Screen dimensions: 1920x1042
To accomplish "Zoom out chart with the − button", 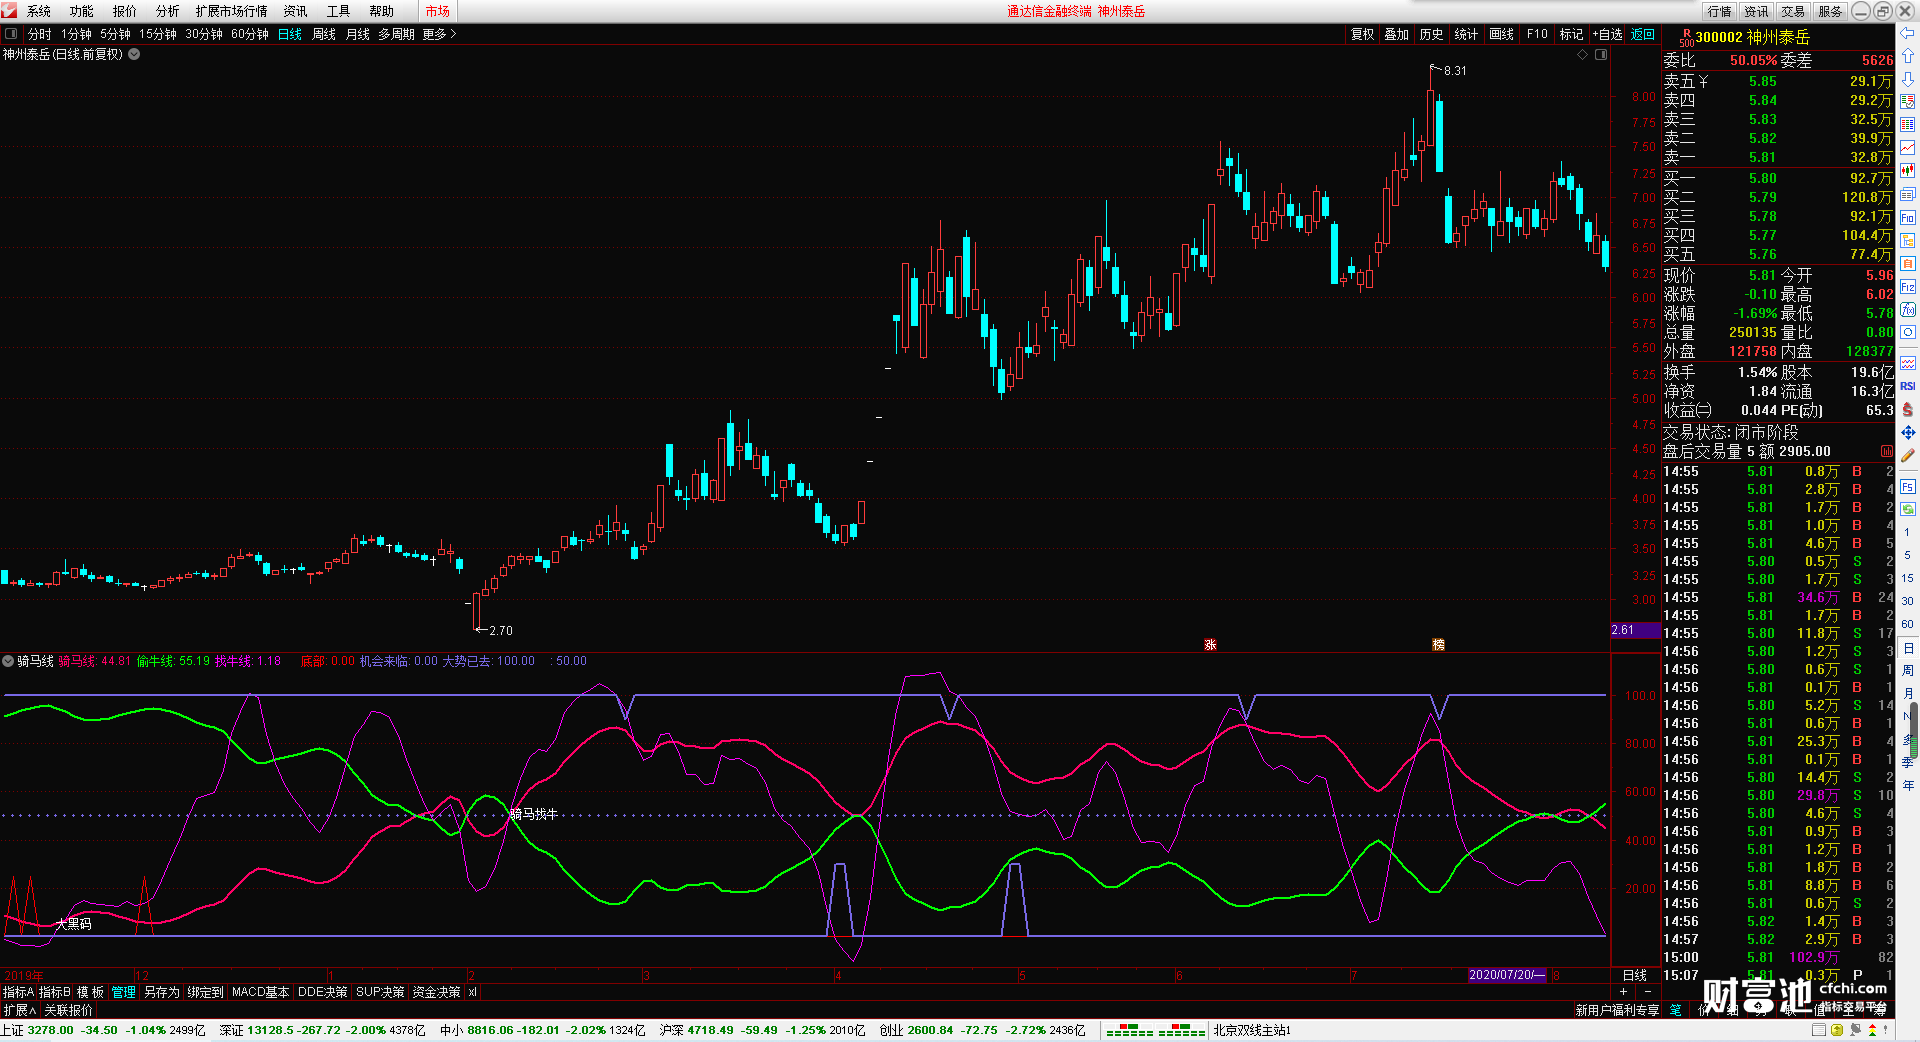I will click(x=1648, y=991).
